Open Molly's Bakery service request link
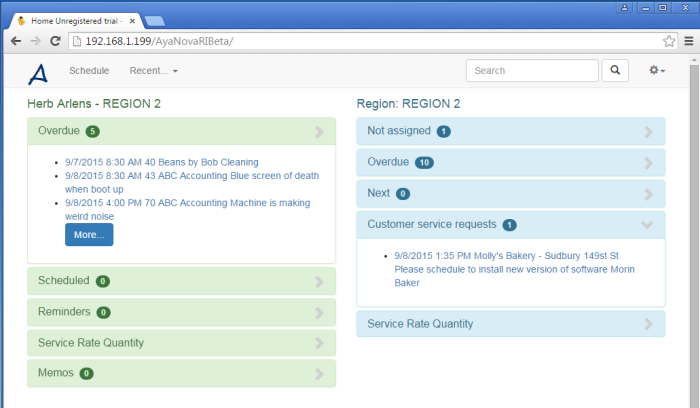 (x=514, y=269)
